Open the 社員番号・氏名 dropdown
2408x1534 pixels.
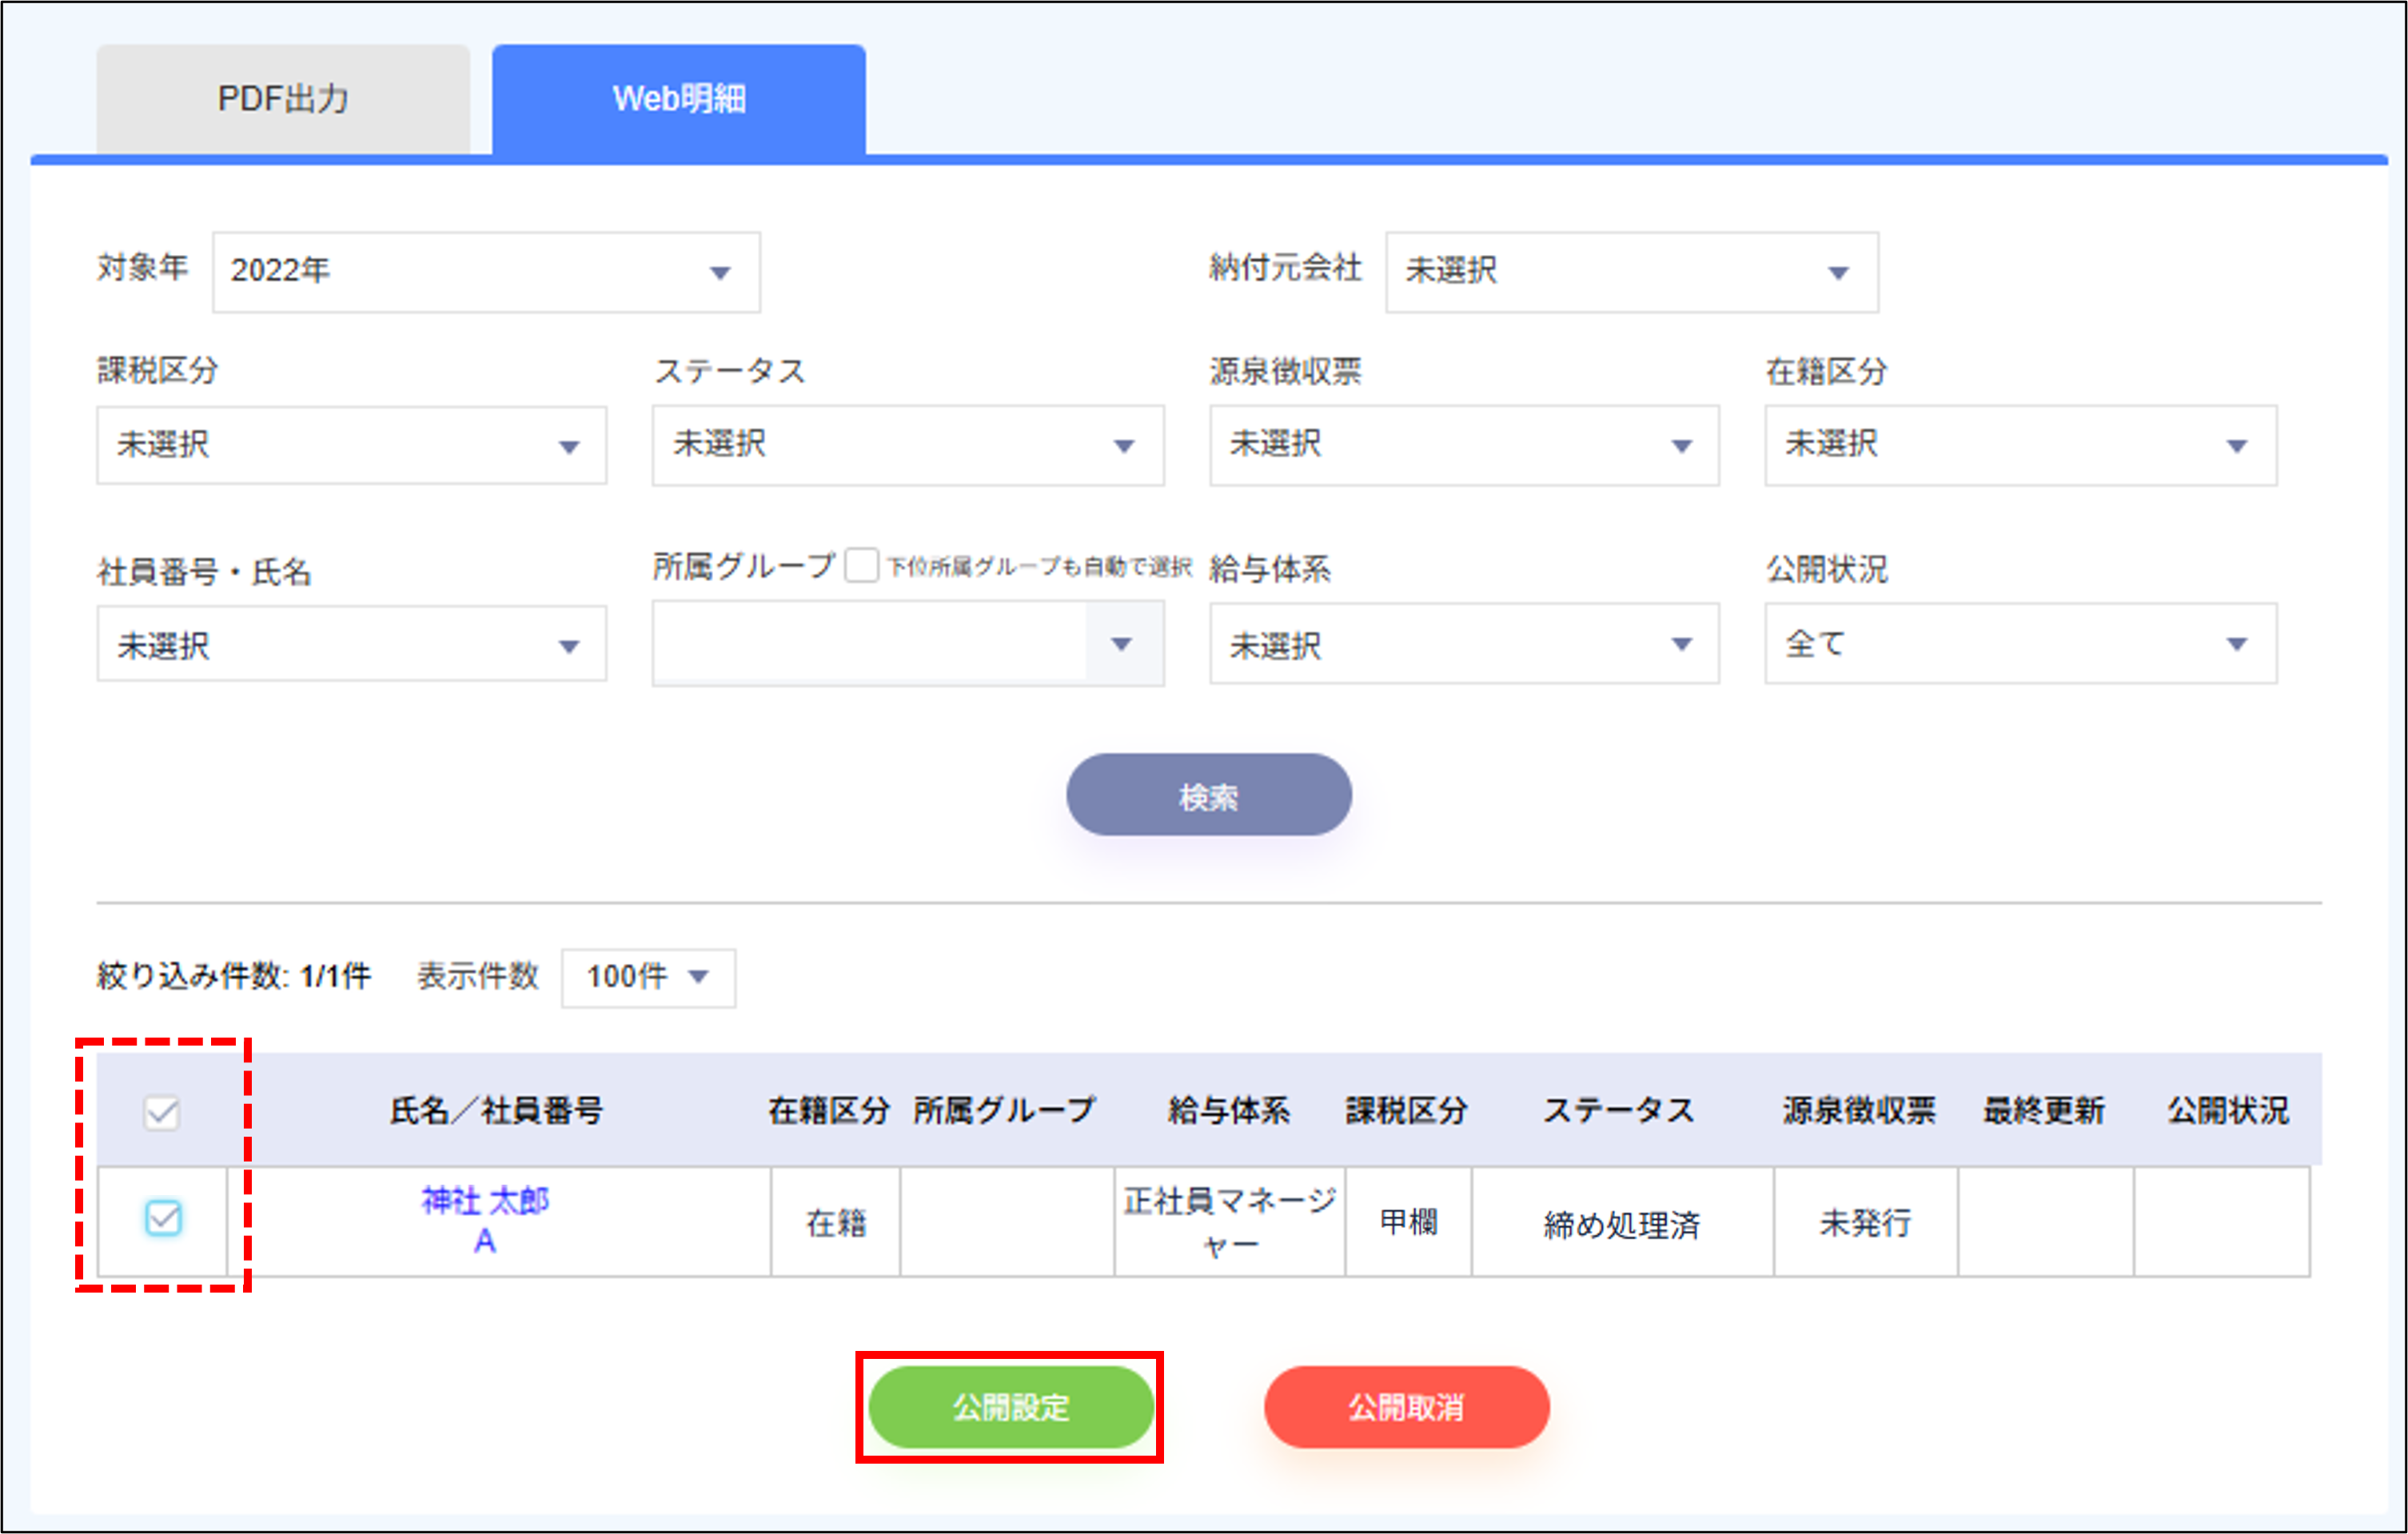pos(350,644)
